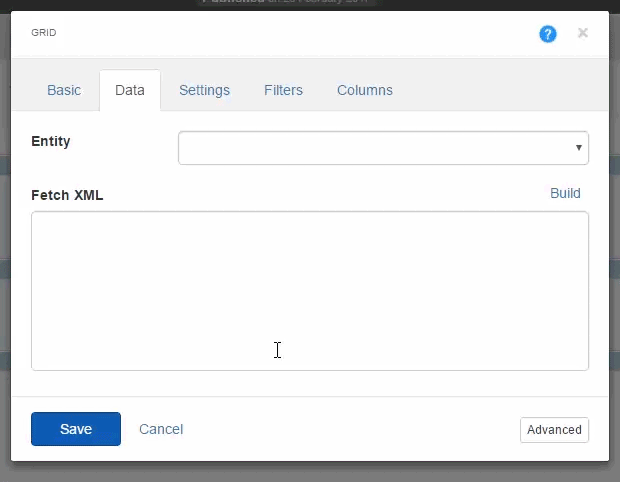Close the GRID dialog with the X

582,33
